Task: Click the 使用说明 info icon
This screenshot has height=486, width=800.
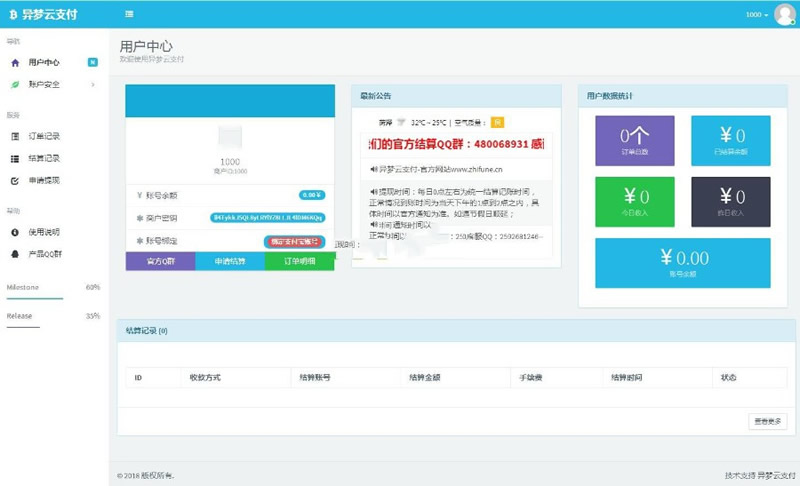Action: (15, 232)
